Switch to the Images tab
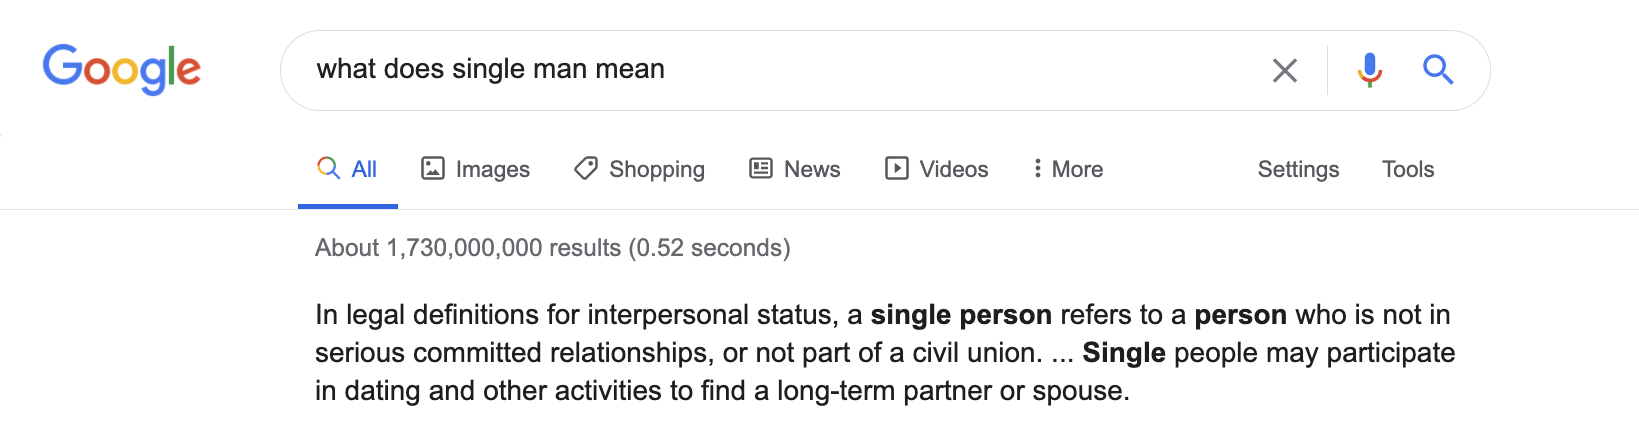The width and height of the screenshot is (1639, 447). (492, 169)
